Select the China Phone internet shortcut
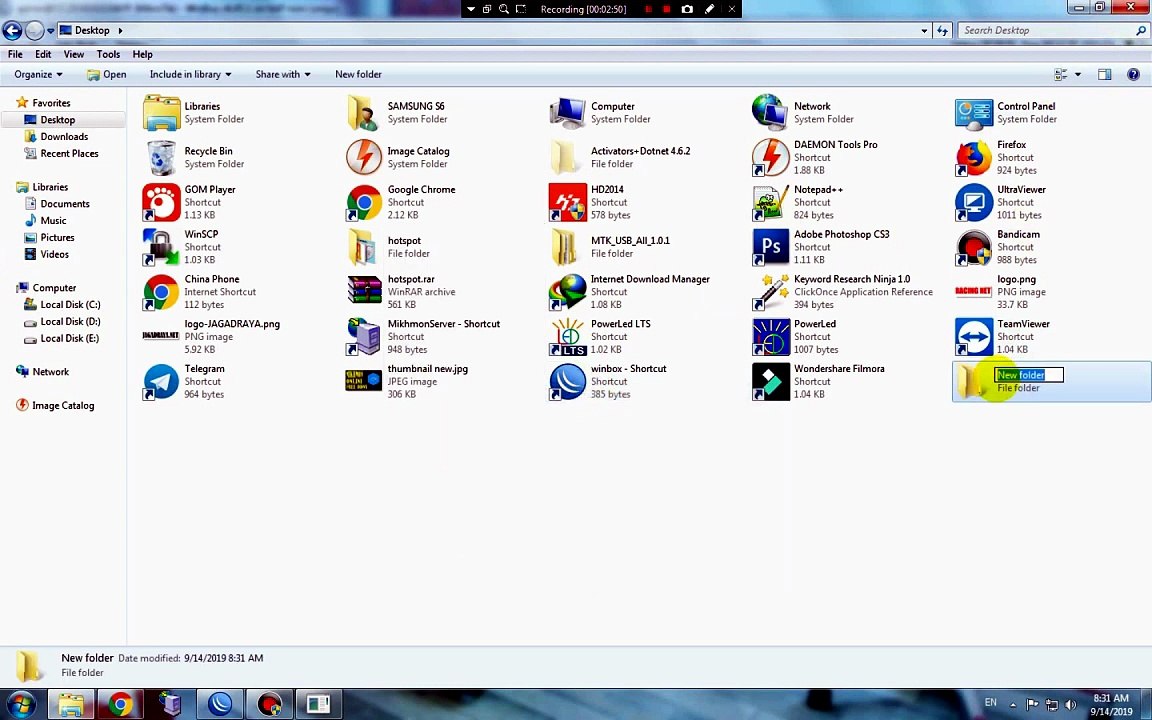The width and height of the screenshot is (1152, 720). (x=161, y=292)
